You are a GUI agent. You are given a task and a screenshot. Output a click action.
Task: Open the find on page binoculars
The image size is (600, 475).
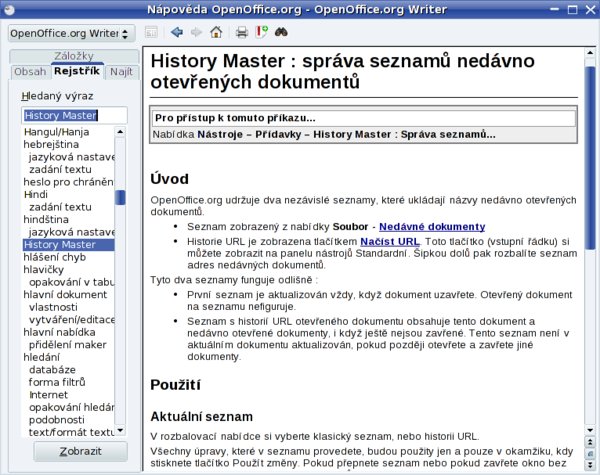[x=281, y=33]
